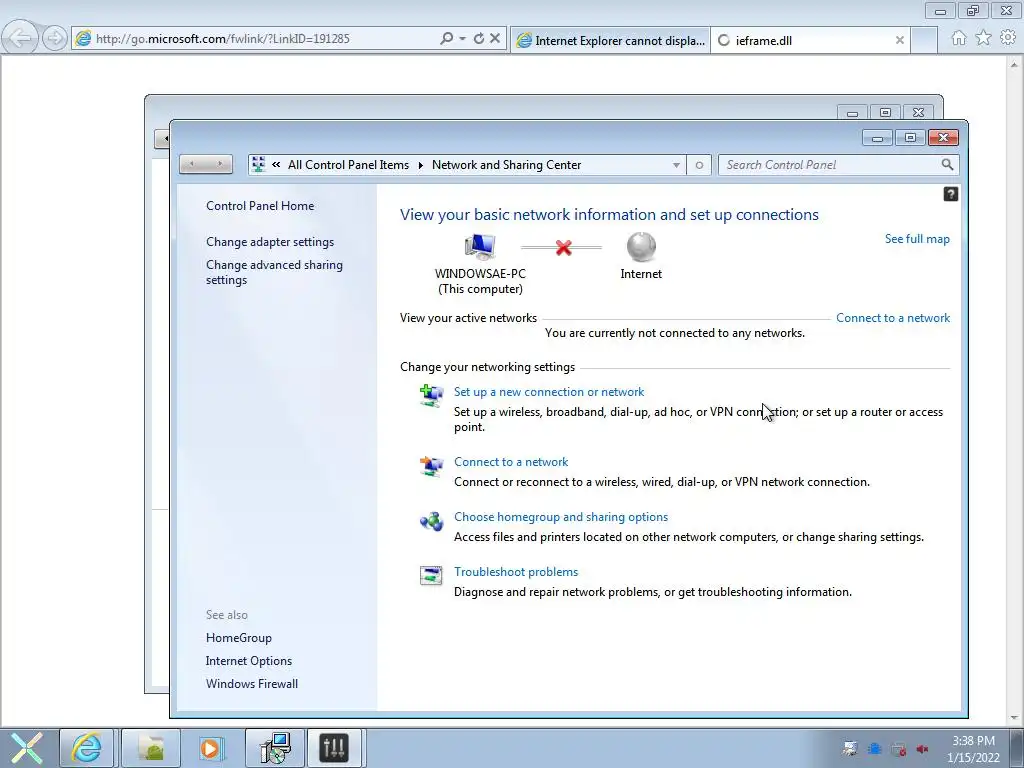Click the muted speaker tray icon
Screen dimensions: 1024x768
pos(923,749)
